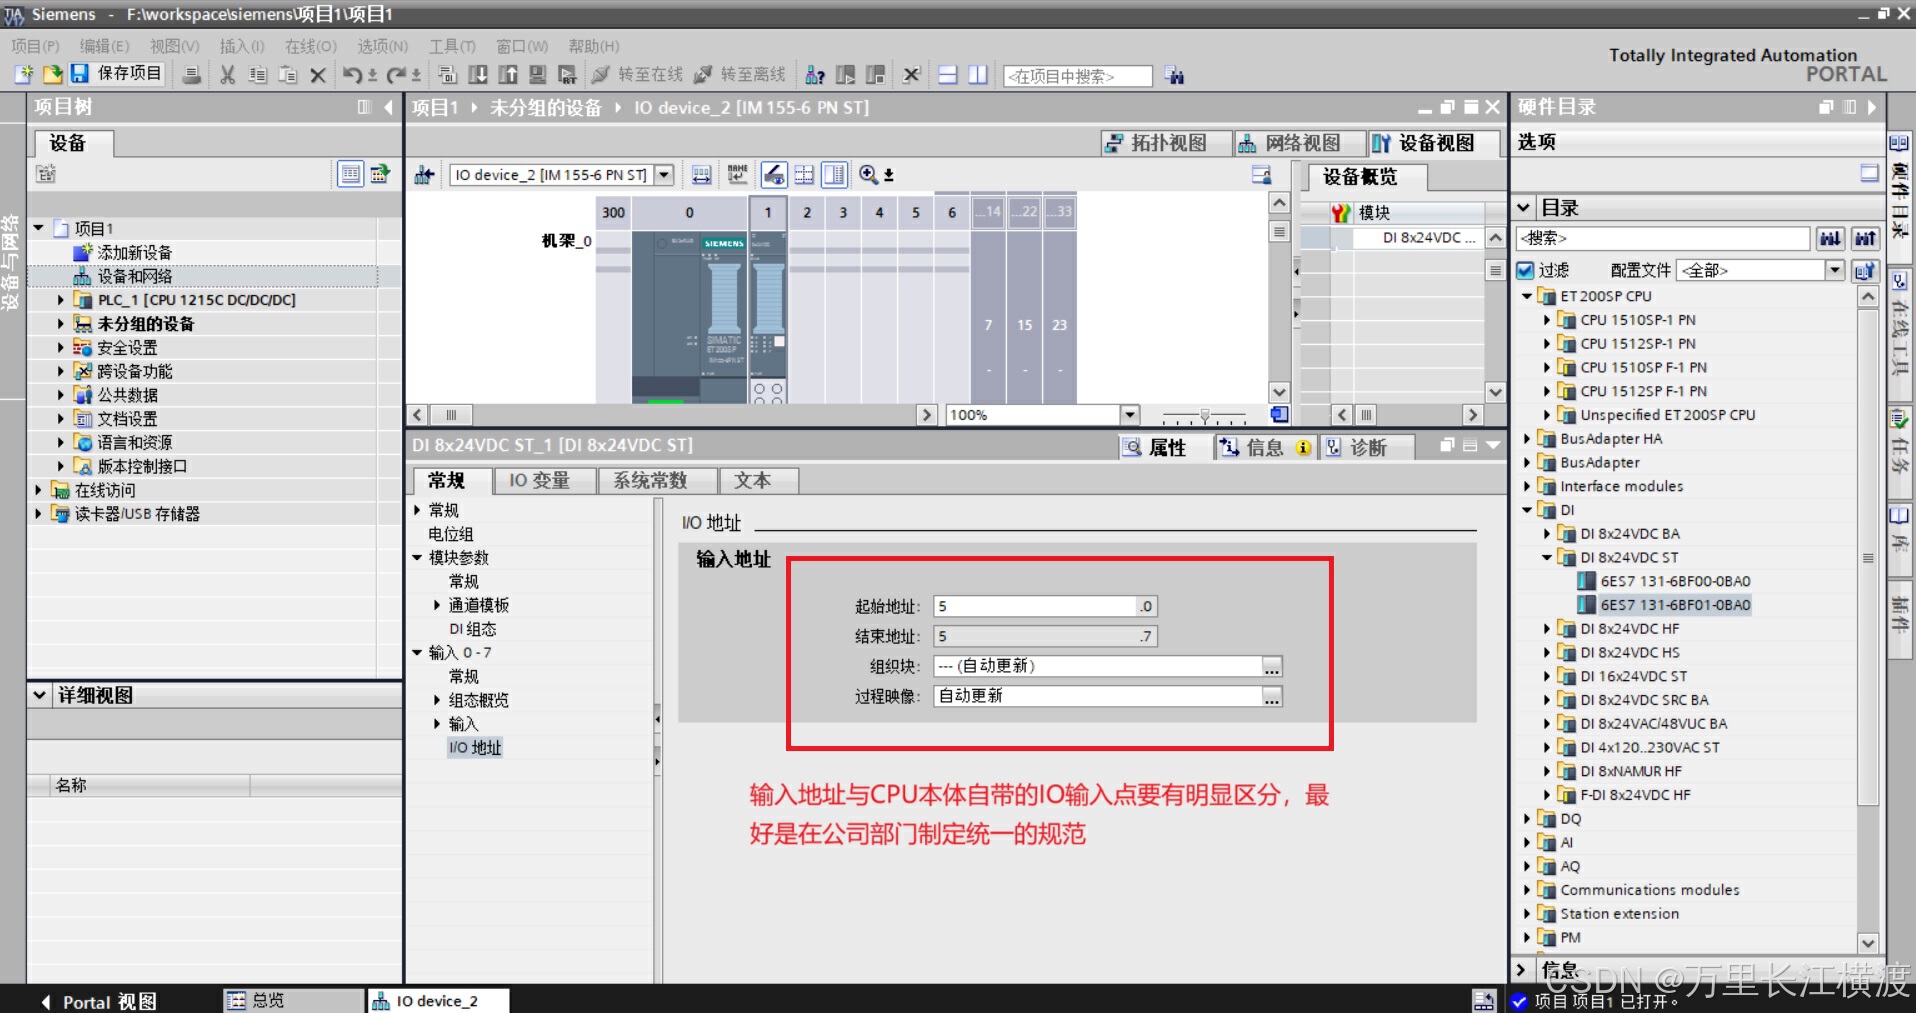Click the 转至离线 button

[740, 75]
